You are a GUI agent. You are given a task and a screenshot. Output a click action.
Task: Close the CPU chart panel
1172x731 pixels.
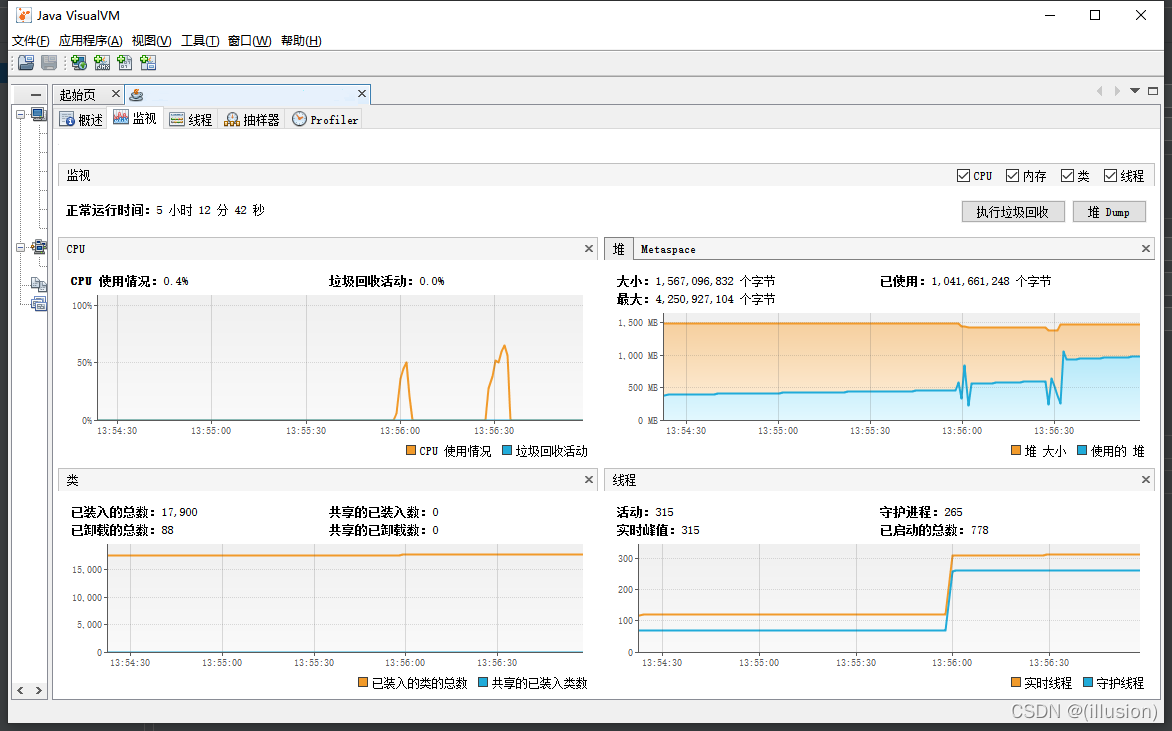click(589, 249)
